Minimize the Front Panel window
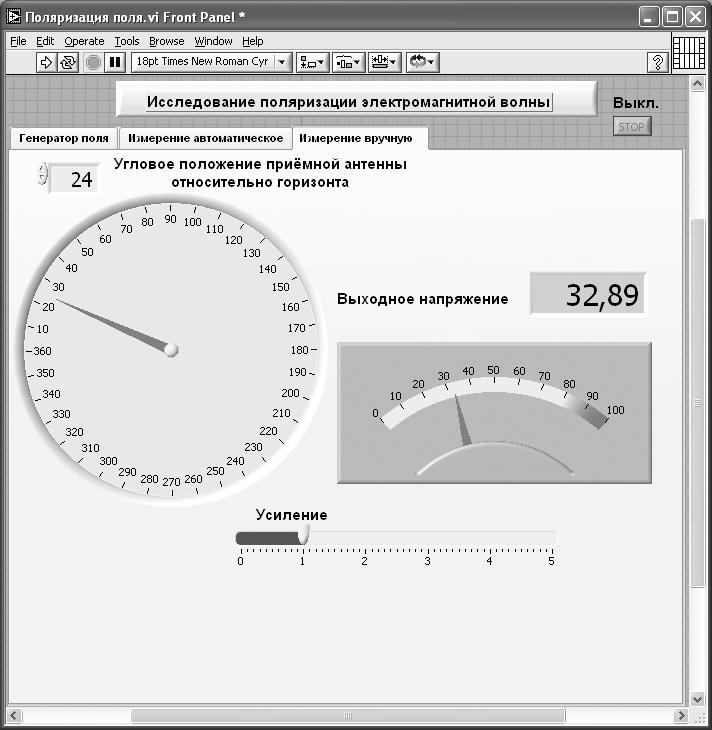712x730 pixels. point(648,17)
